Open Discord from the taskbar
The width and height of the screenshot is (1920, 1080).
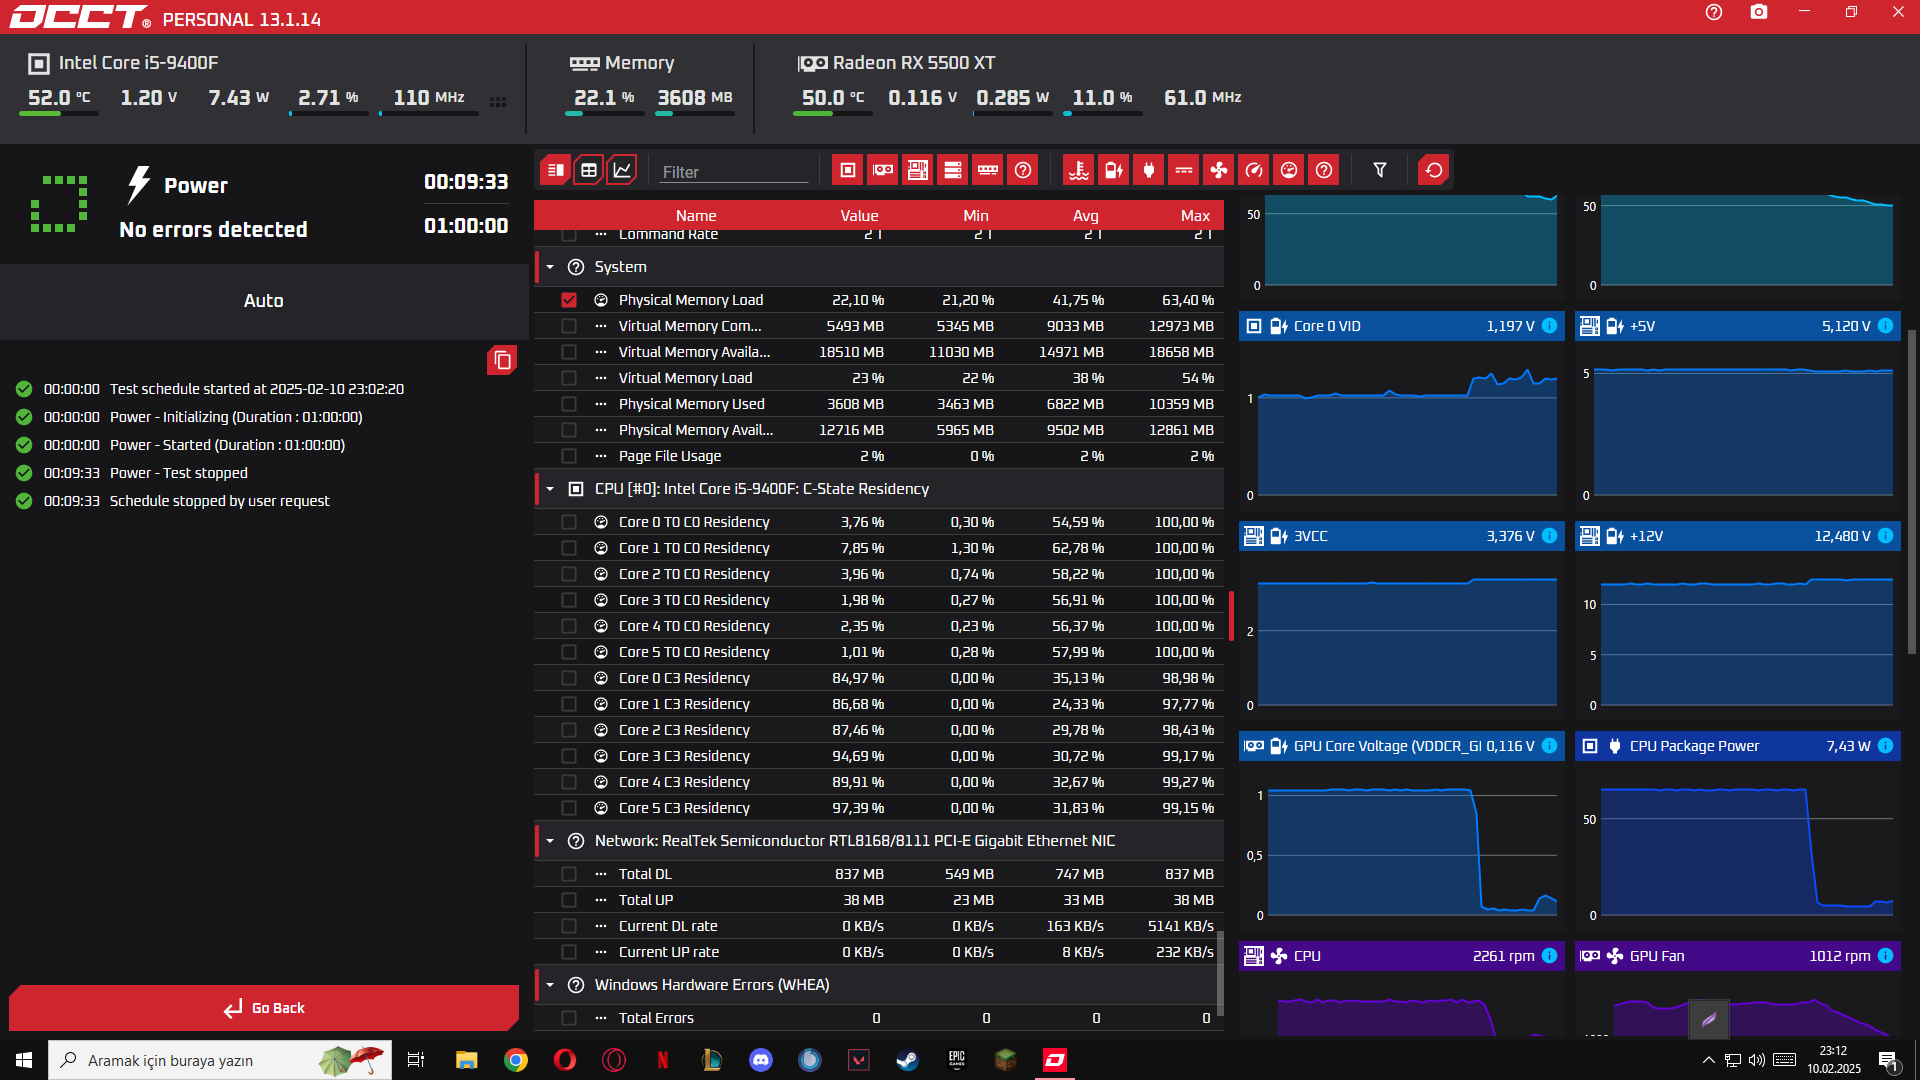pos(760,1060)
